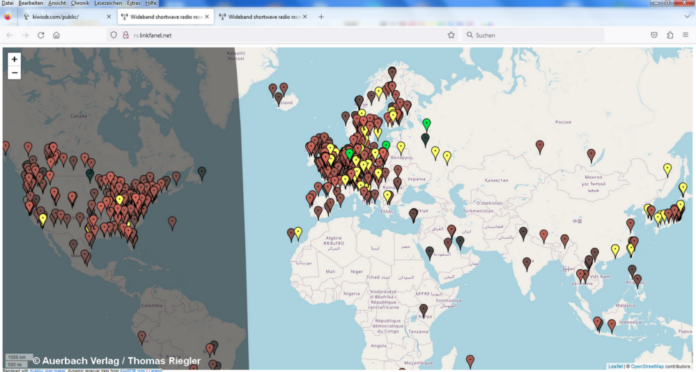Show tracking protection shield info
The width and height of the screenshot is (696, 372).
(x=114, y=35)
